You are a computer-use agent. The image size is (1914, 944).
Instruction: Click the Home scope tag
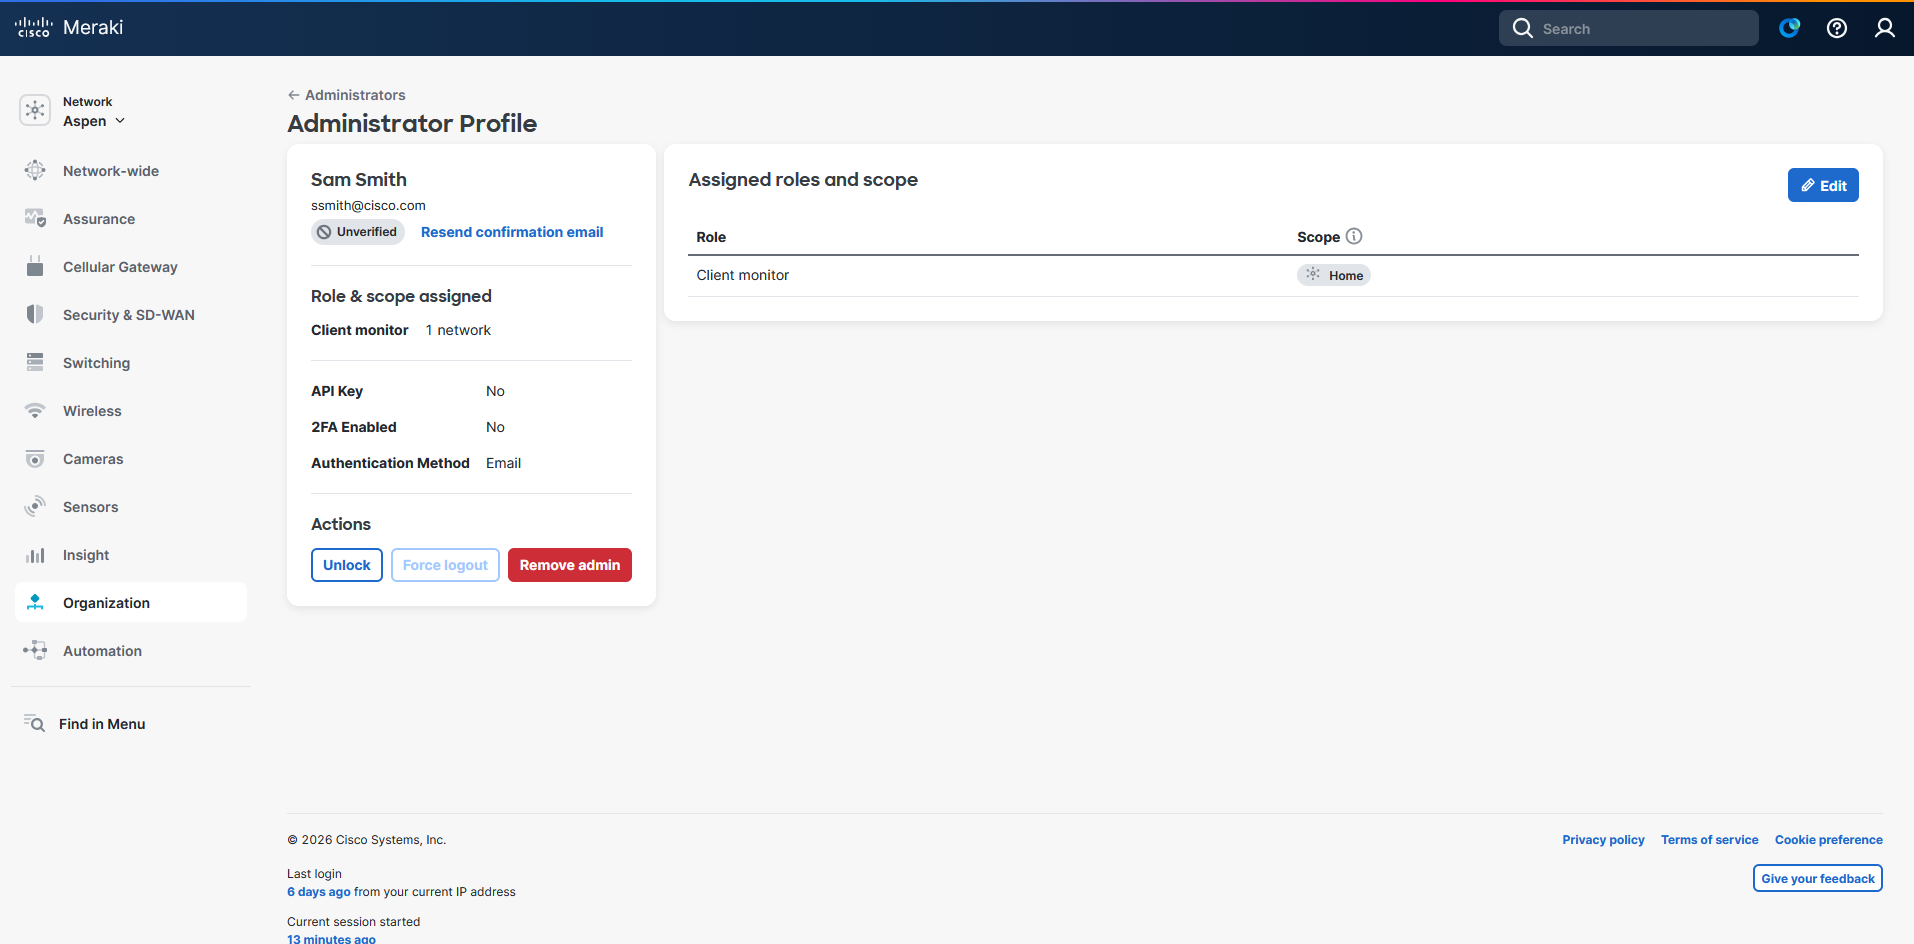[x=1333, y=275]
